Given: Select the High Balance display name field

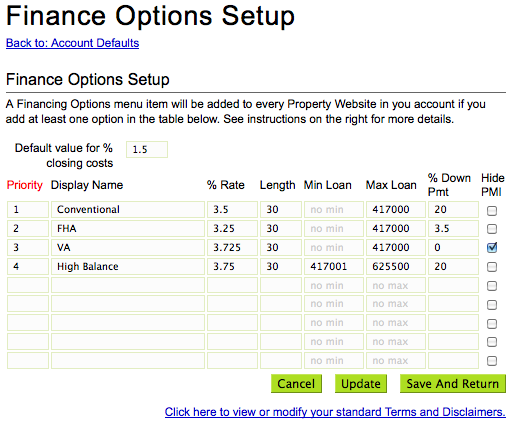Looking at the screenshot, I should click(x=128, y=267).
